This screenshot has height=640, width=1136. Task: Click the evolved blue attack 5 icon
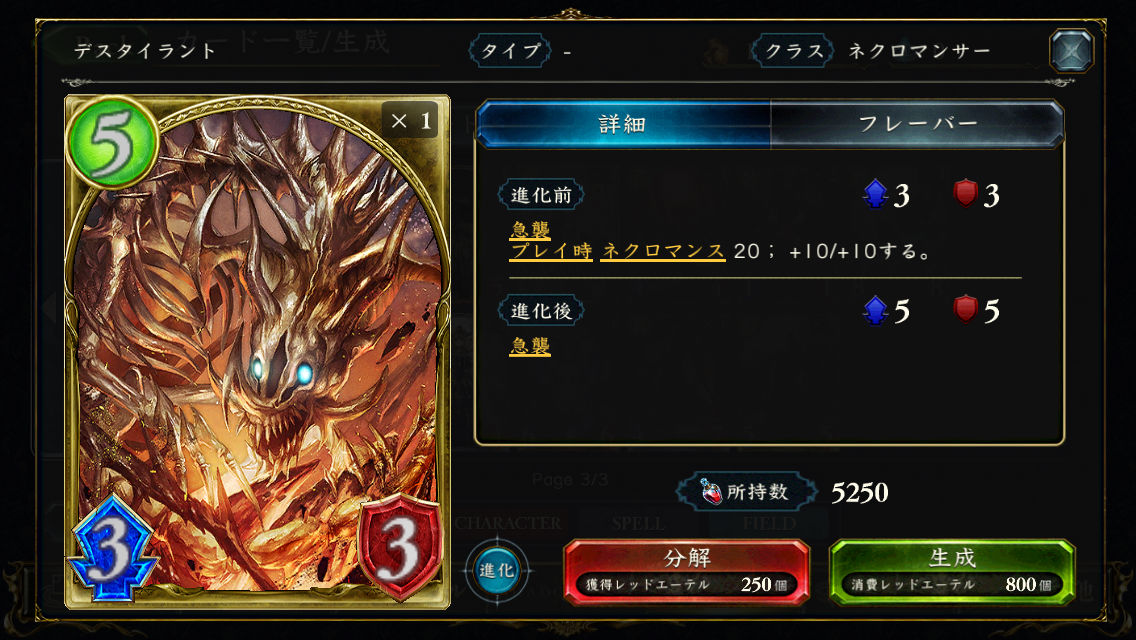tap(876, 310)
